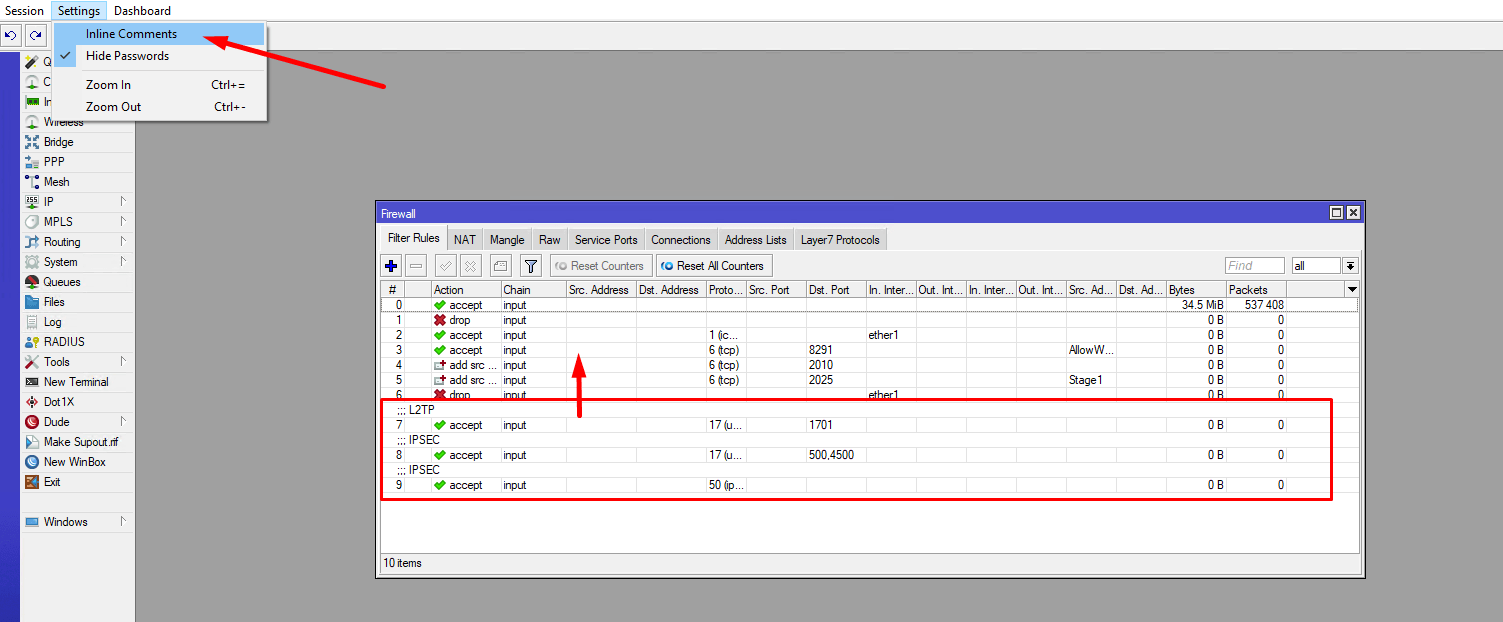Click the enable (checkmark) icon in Firewall toolbar
1503x622 pixels.
click(446, 266)
